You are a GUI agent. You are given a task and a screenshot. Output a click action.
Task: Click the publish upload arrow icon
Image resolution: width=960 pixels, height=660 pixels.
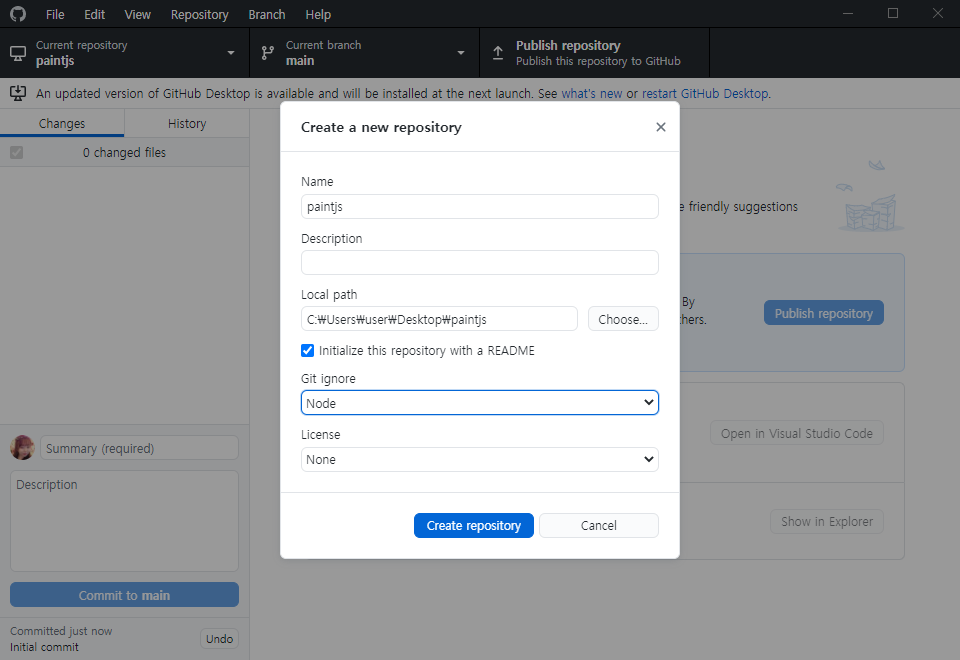pyautogui.click(x=498, y=53)
